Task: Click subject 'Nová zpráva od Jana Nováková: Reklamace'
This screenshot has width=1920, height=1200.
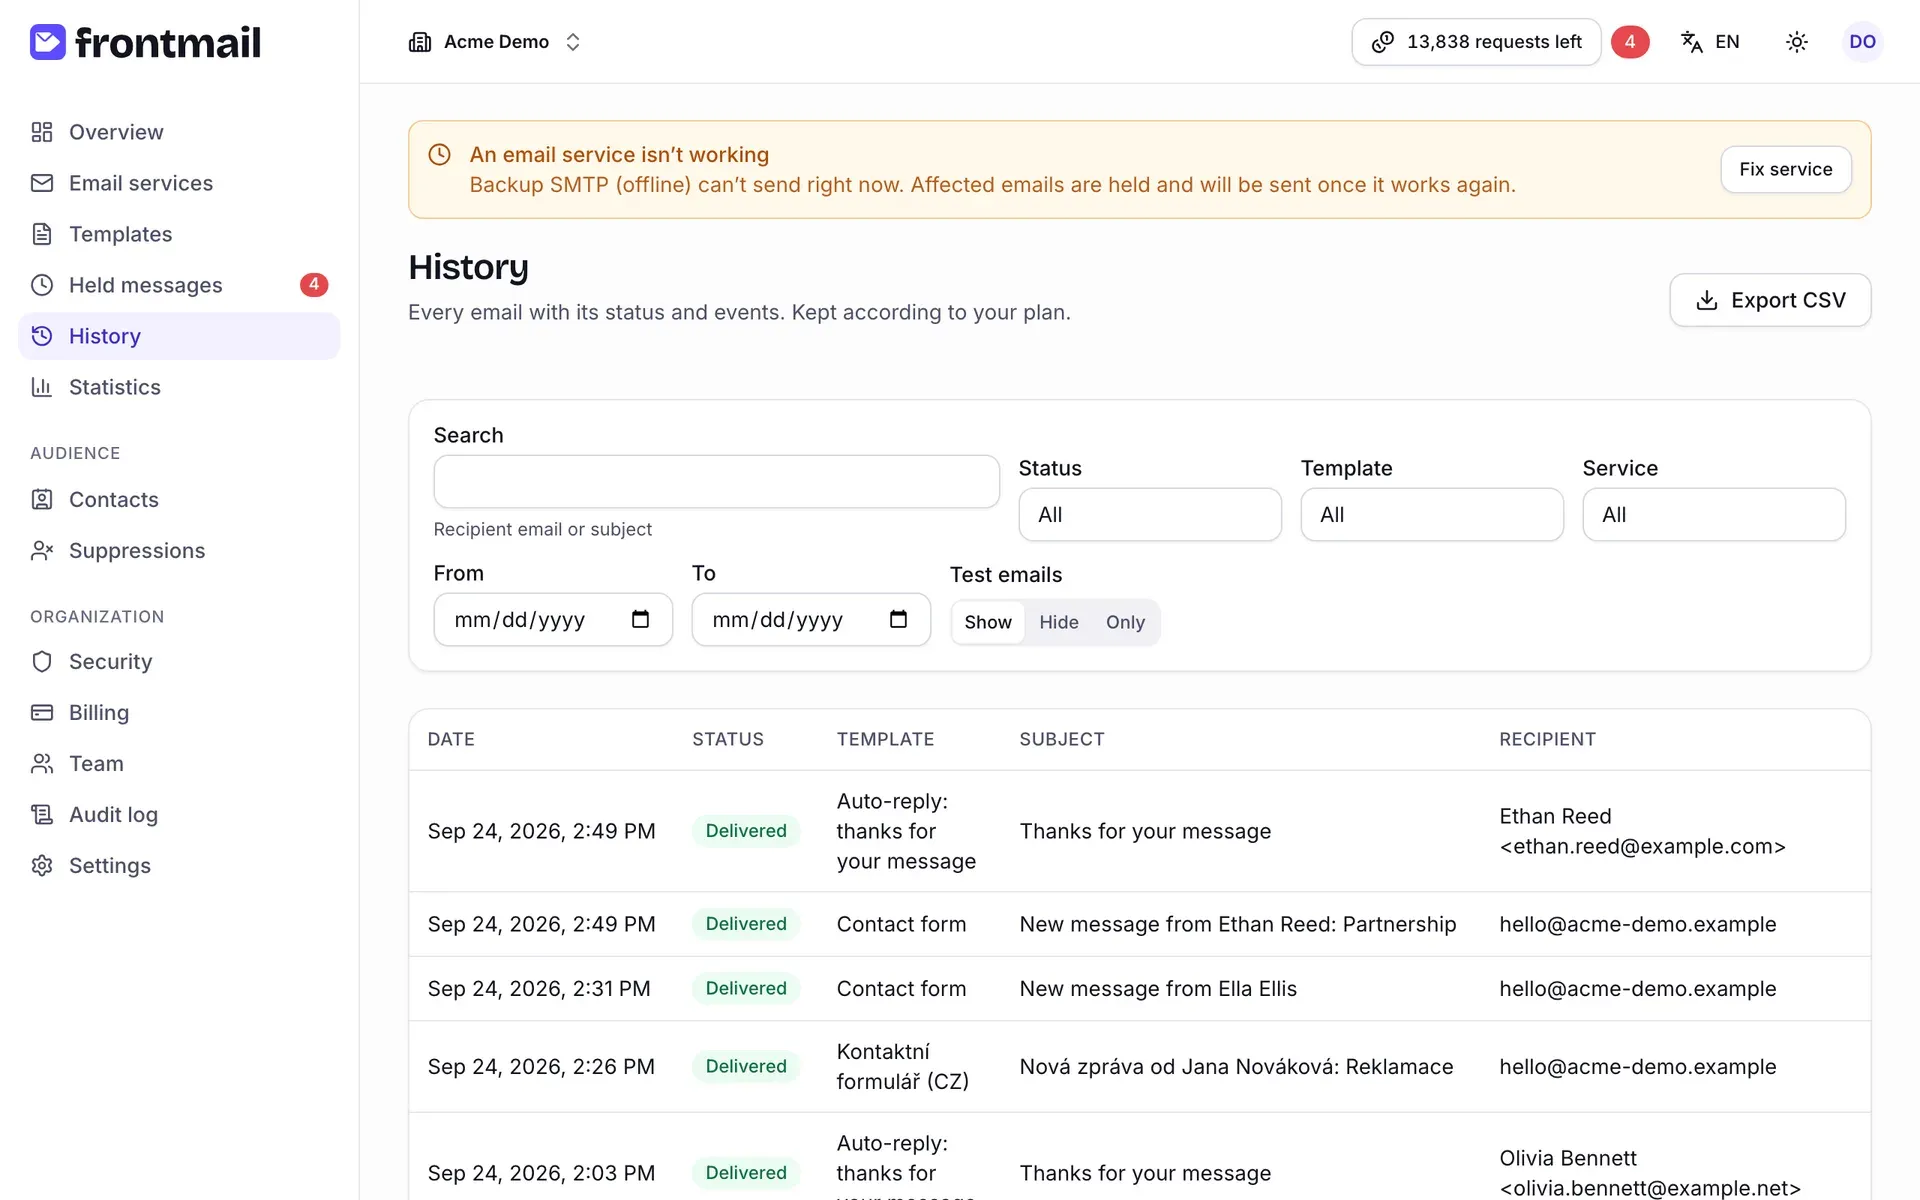Action: click(x=1236, y=1066)
